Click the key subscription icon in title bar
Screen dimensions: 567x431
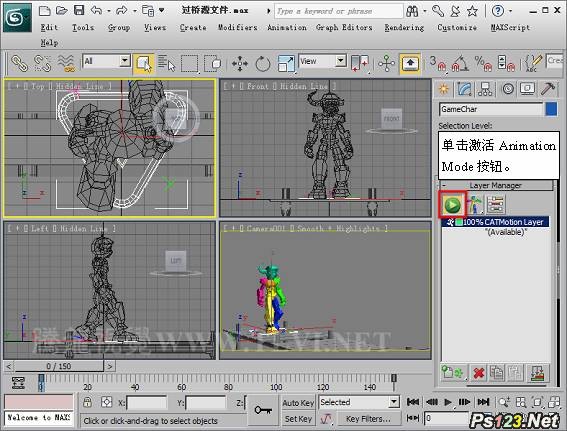click(x=438, y=11)
